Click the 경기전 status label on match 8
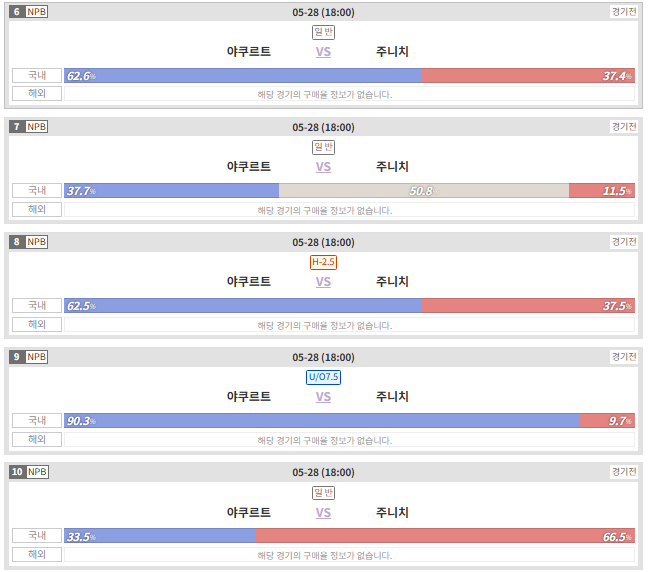This screenshot has height=572, width=648. point(624,241)
